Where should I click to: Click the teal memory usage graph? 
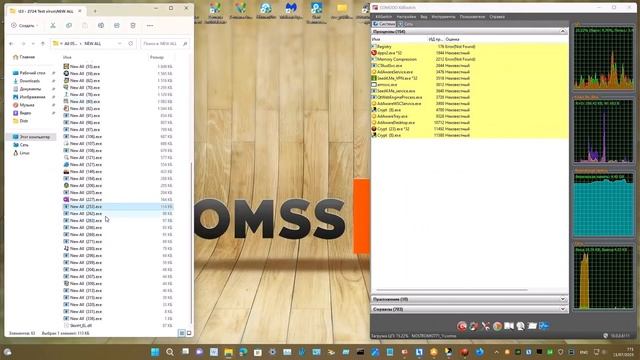(x=604, y=204)
